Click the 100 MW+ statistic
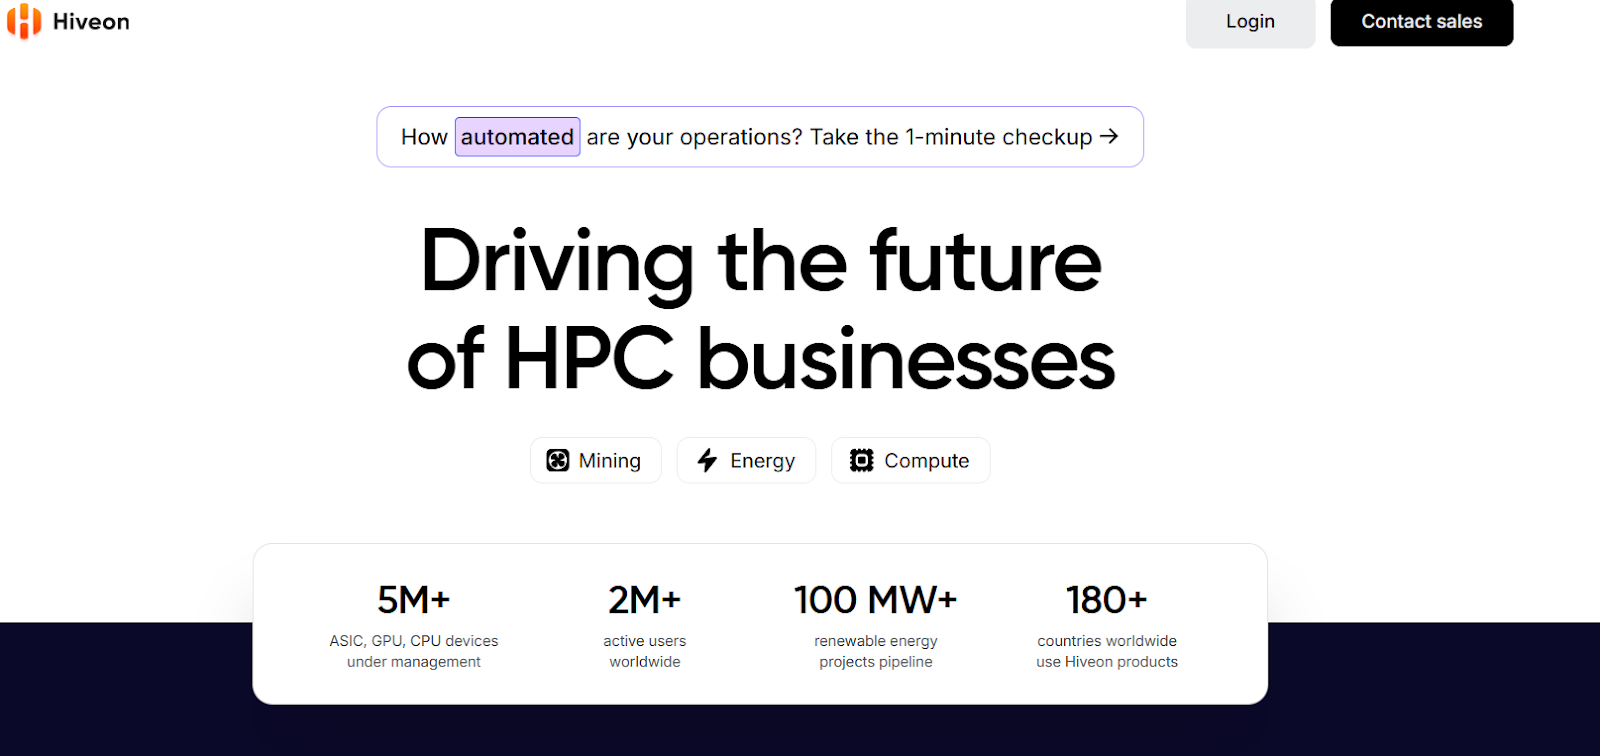This screenshot has width=1600, height=756. click(x=876, y=600)
